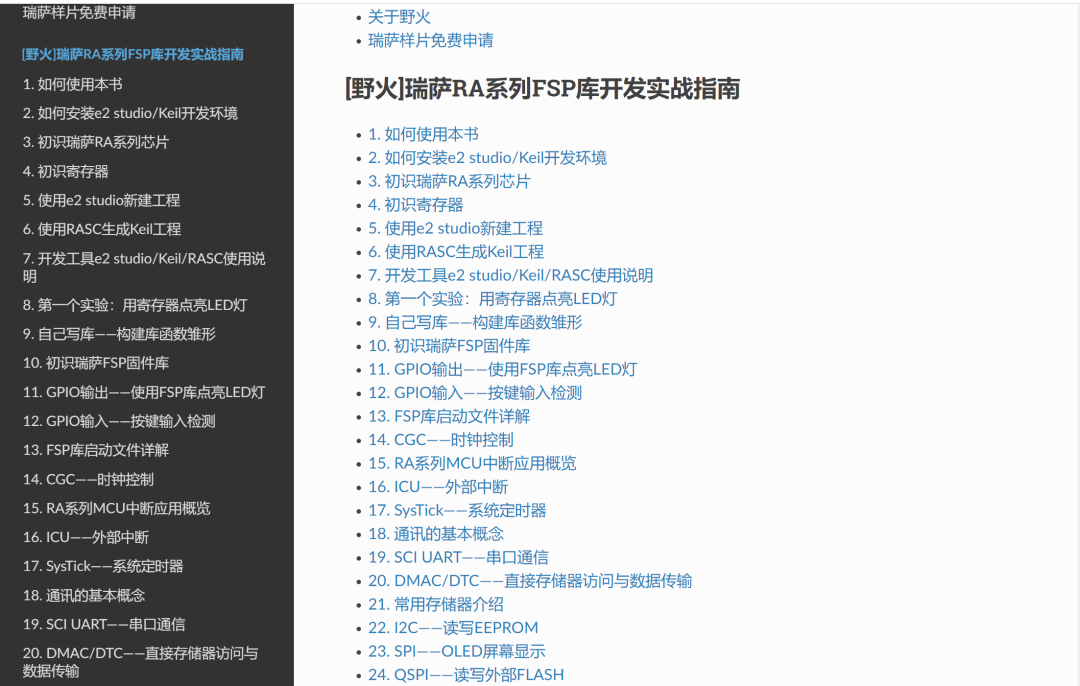The height and width of the screenshot is (686, 1080).
Task: Open sidebar chapter 13. FSP库启动文件详解
Action: pyautogui.click(x=96, y=450)
